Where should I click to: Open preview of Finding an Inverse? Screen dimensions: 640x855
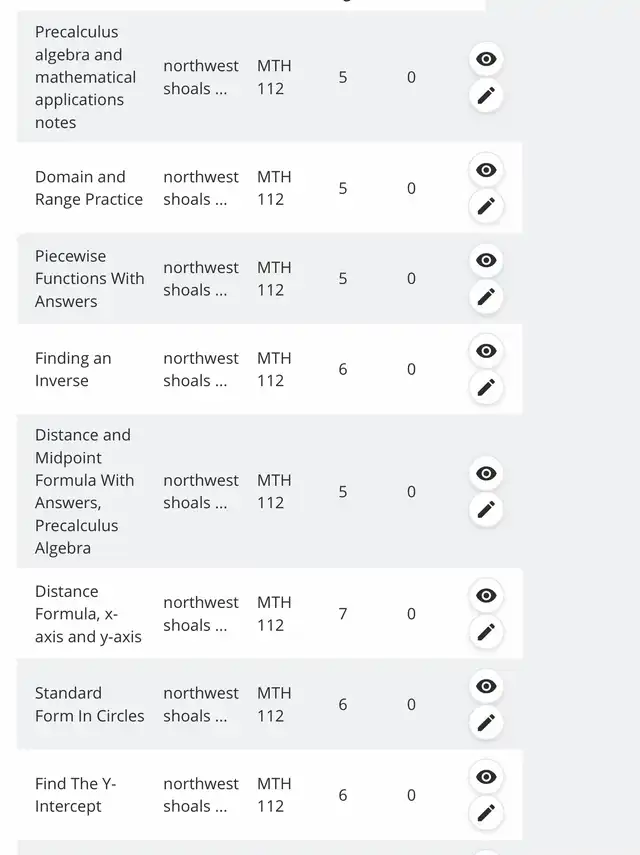pyautogui.click(x=486, y=351)
